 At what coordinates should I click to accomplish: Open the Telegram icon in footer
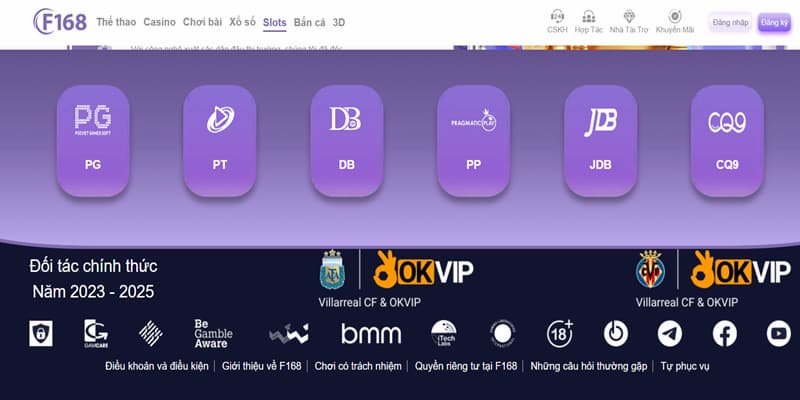(670, 333)
